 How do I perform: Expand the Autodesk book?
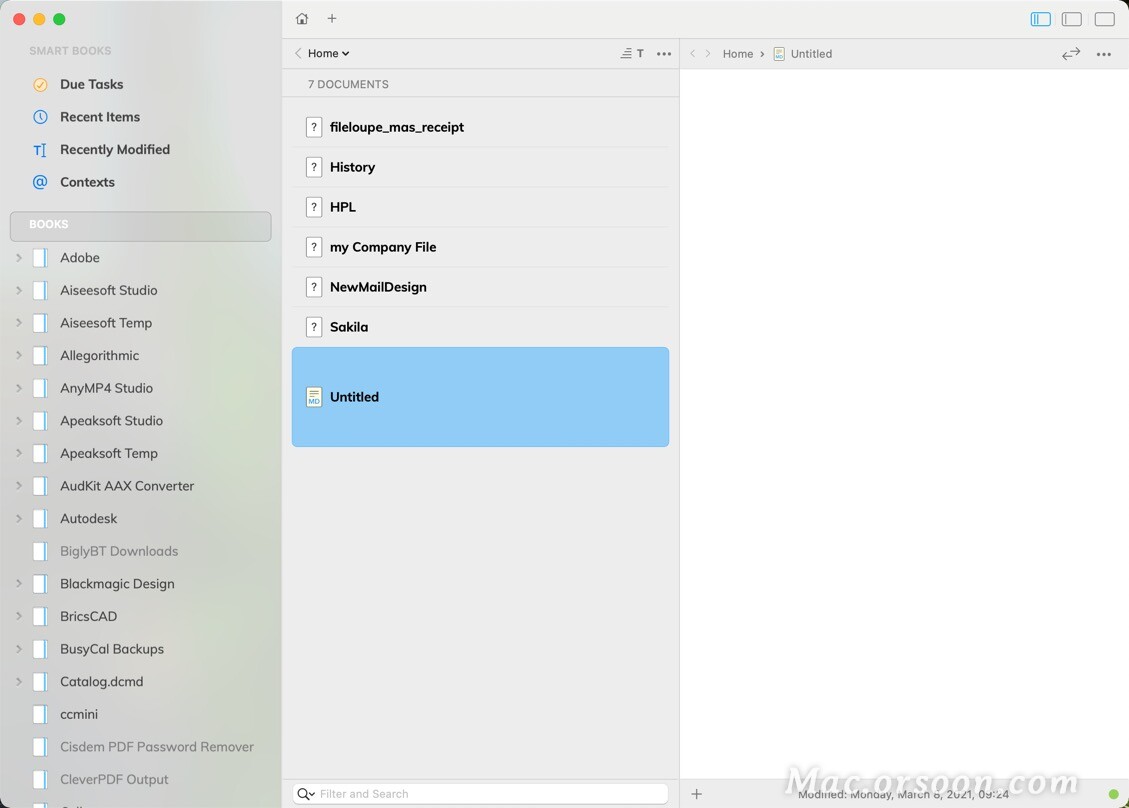click(18, 518)
